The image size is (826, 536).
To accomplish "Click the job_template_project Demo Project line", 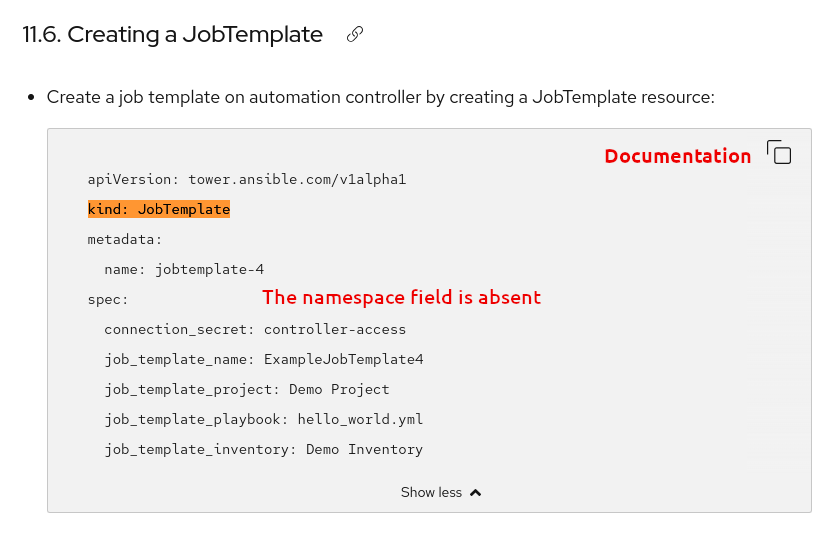I will tap(247, 389).
